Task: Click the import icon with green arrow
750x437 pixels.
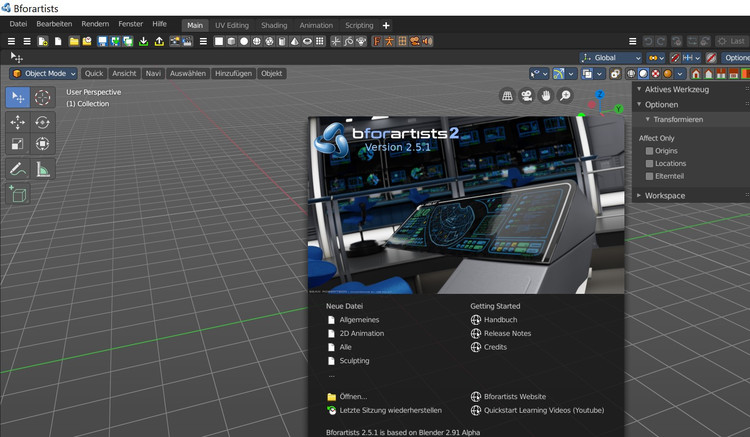Action: [143, 41]
